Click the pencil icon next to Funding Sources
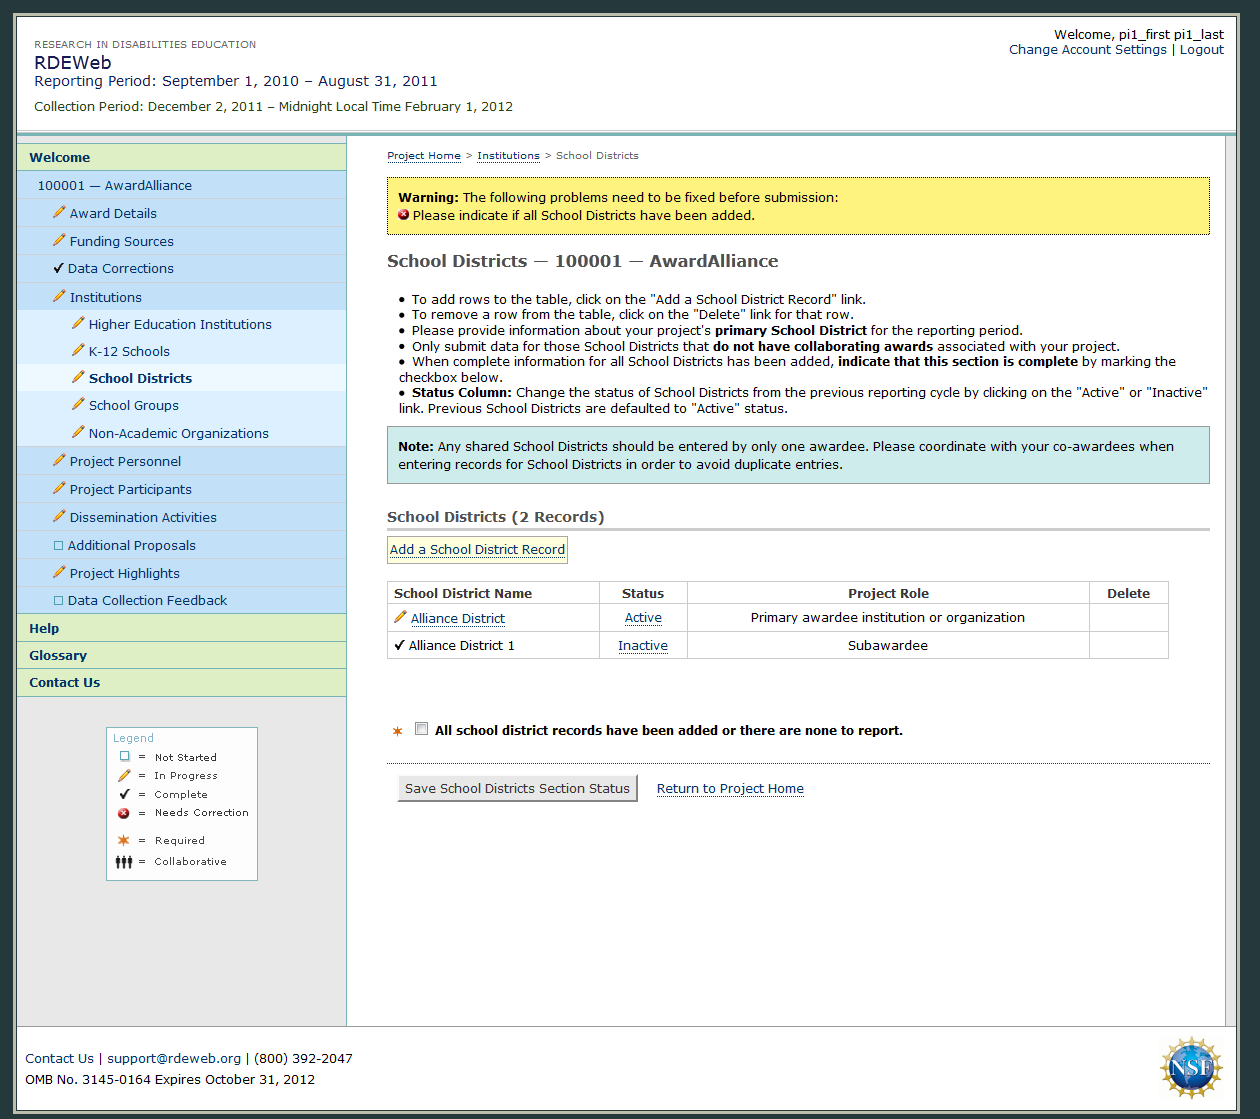The width and height of the screenshot is (1260, 1119). coord(59,240)
